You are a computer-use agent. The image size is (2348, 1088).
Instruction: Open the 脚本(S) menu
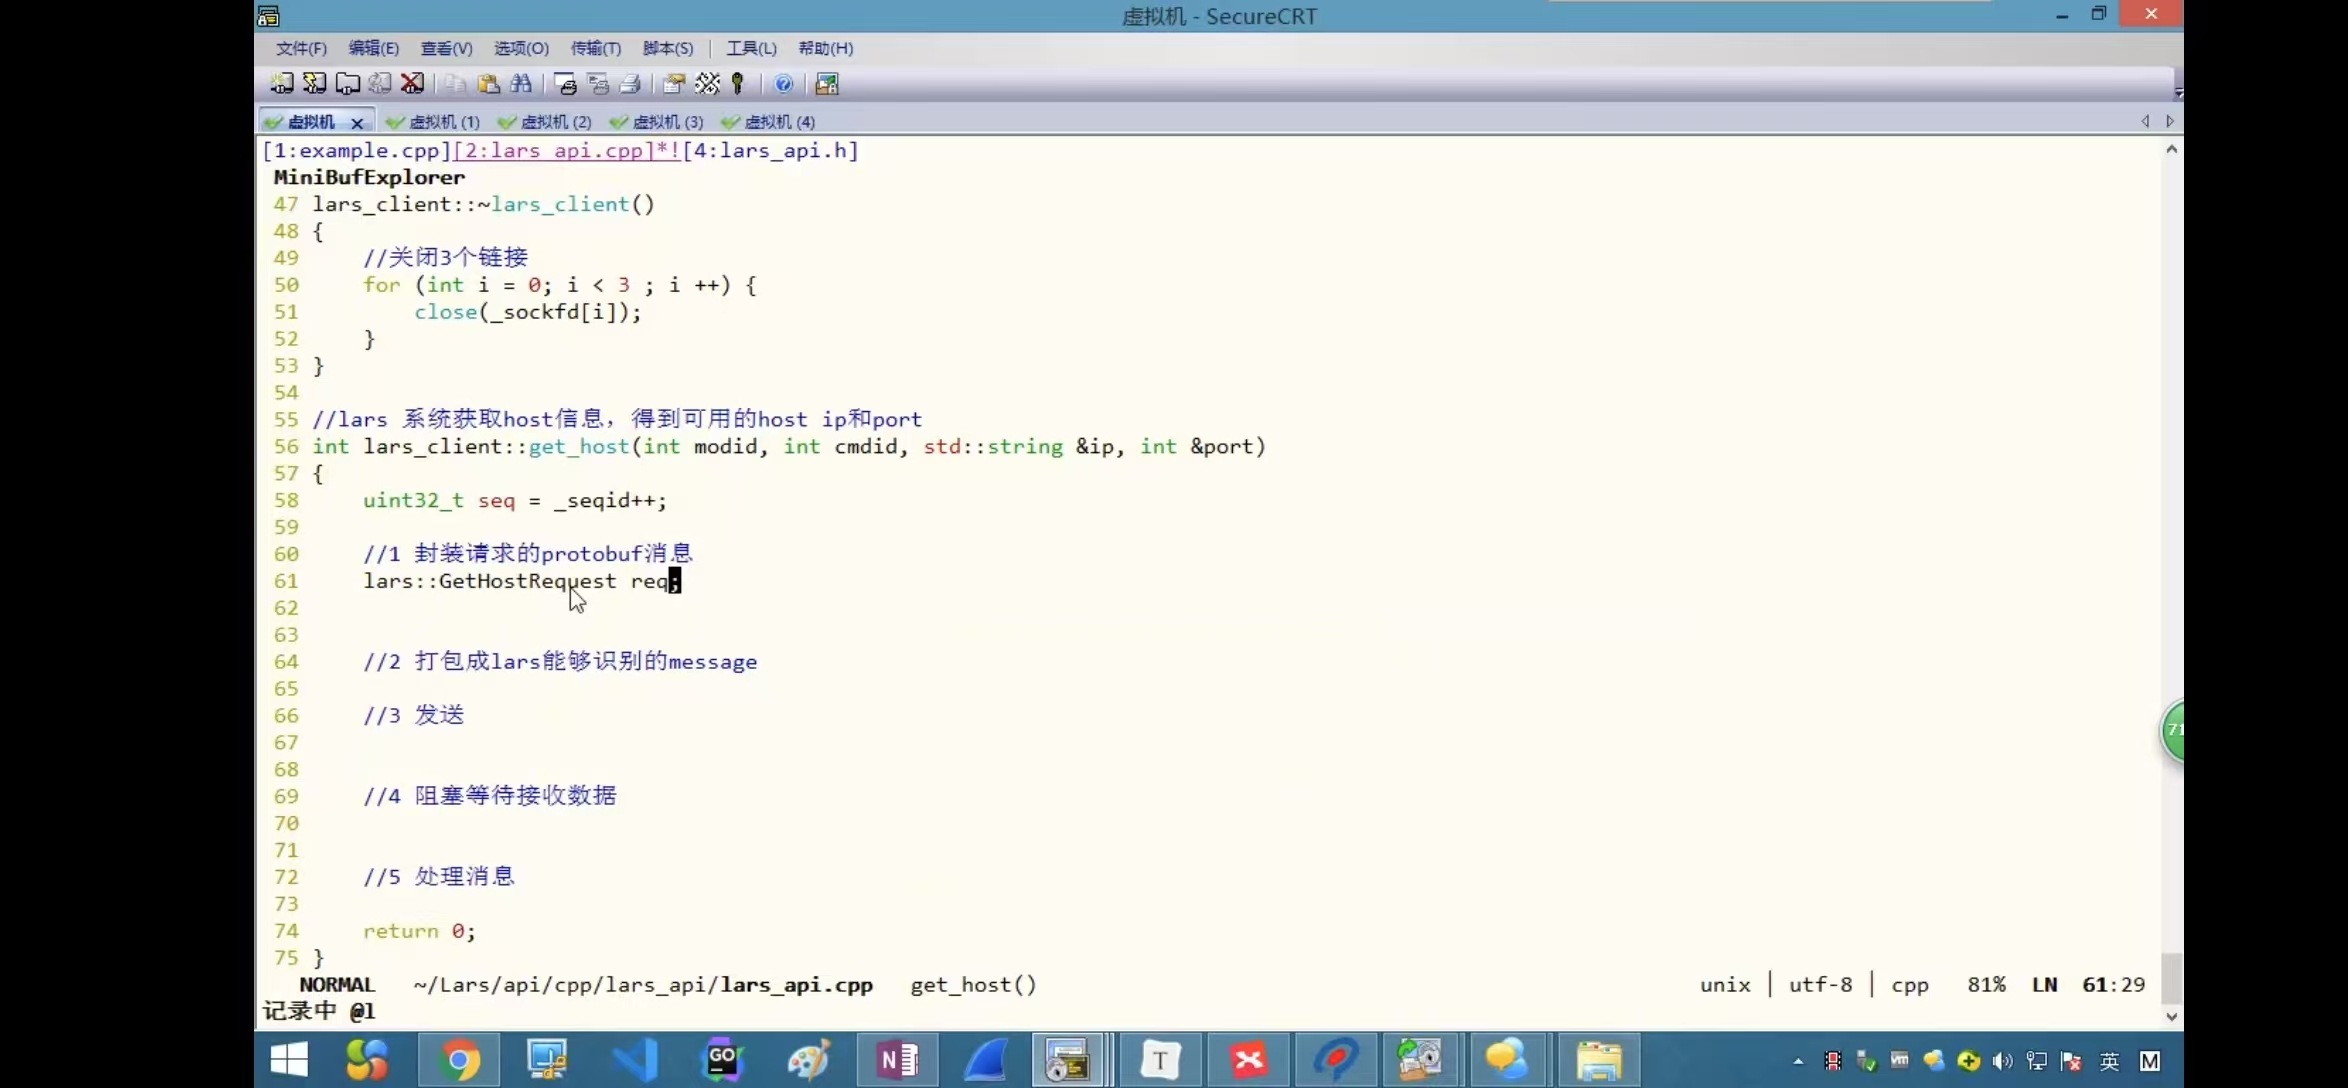pyautogui.click(x=667, y=48)
